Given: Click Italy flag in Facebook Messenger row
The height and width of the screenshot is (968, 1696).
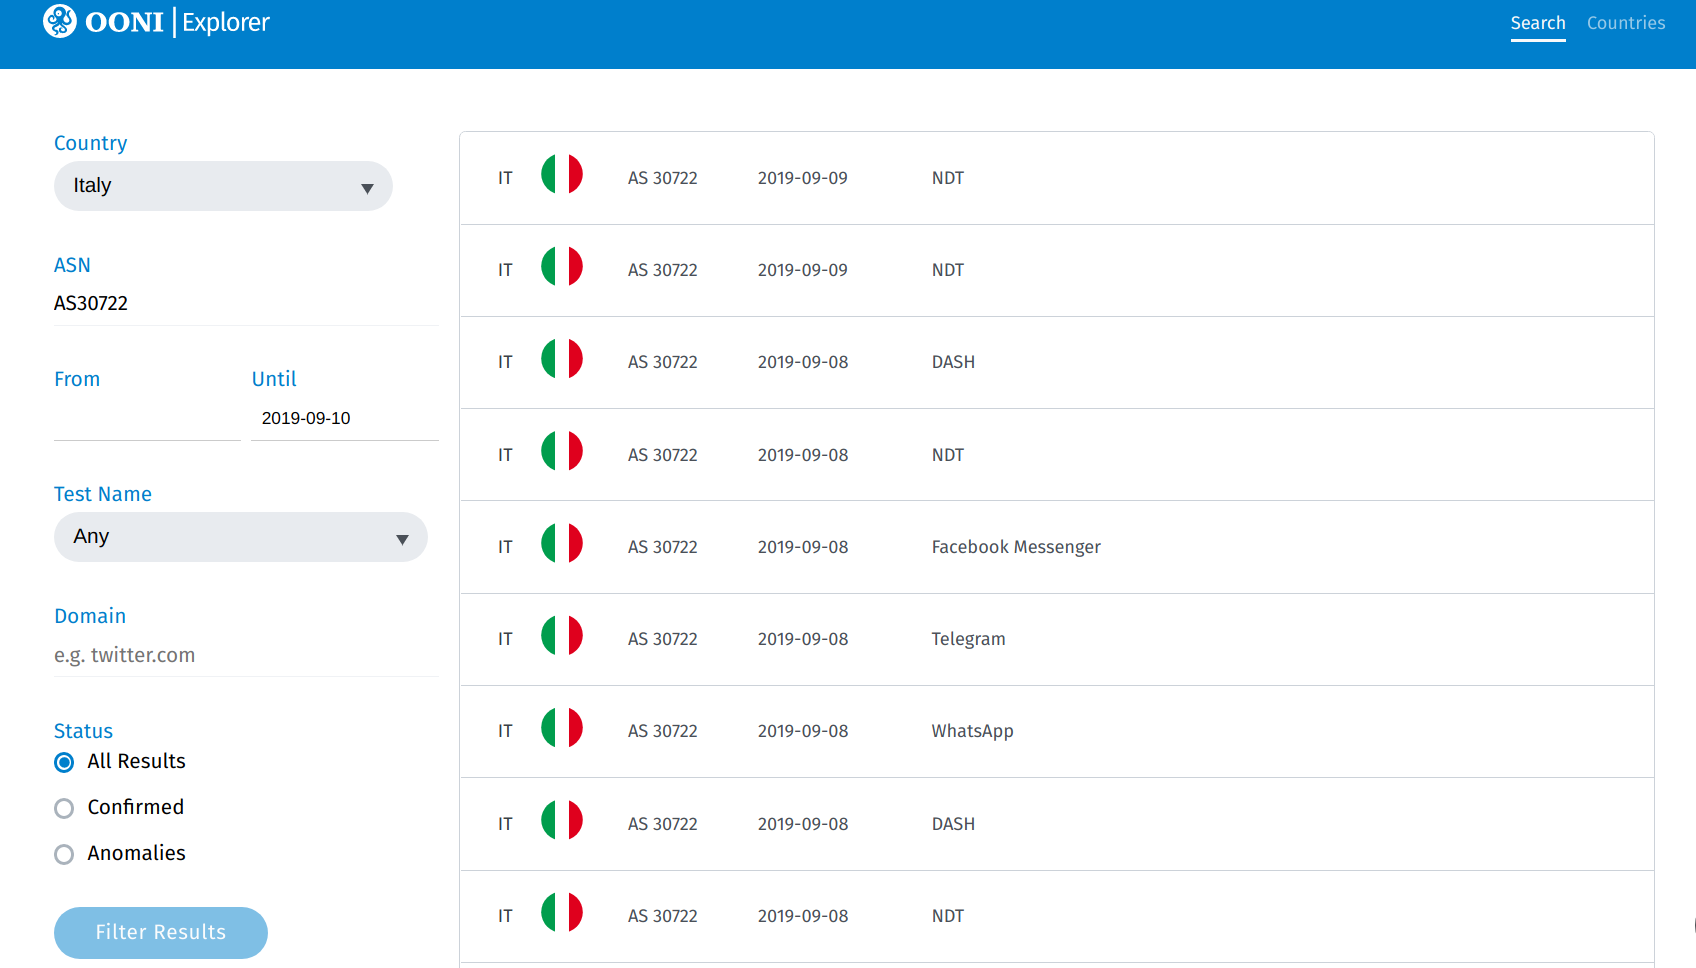Looking at the screenshot, I should tap(562, 544).
